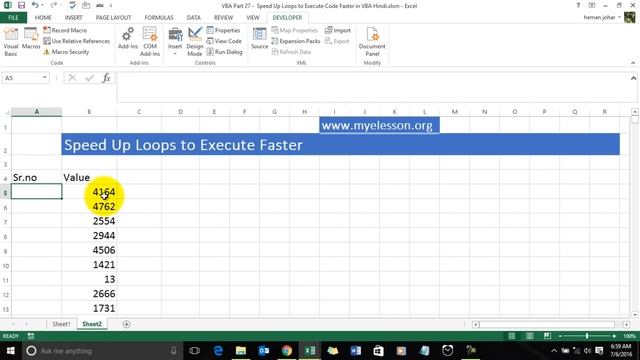The width and height of the screenshot is (640, 360).
Task: Open Excel Help question mark
Action: tap(578, 6)
